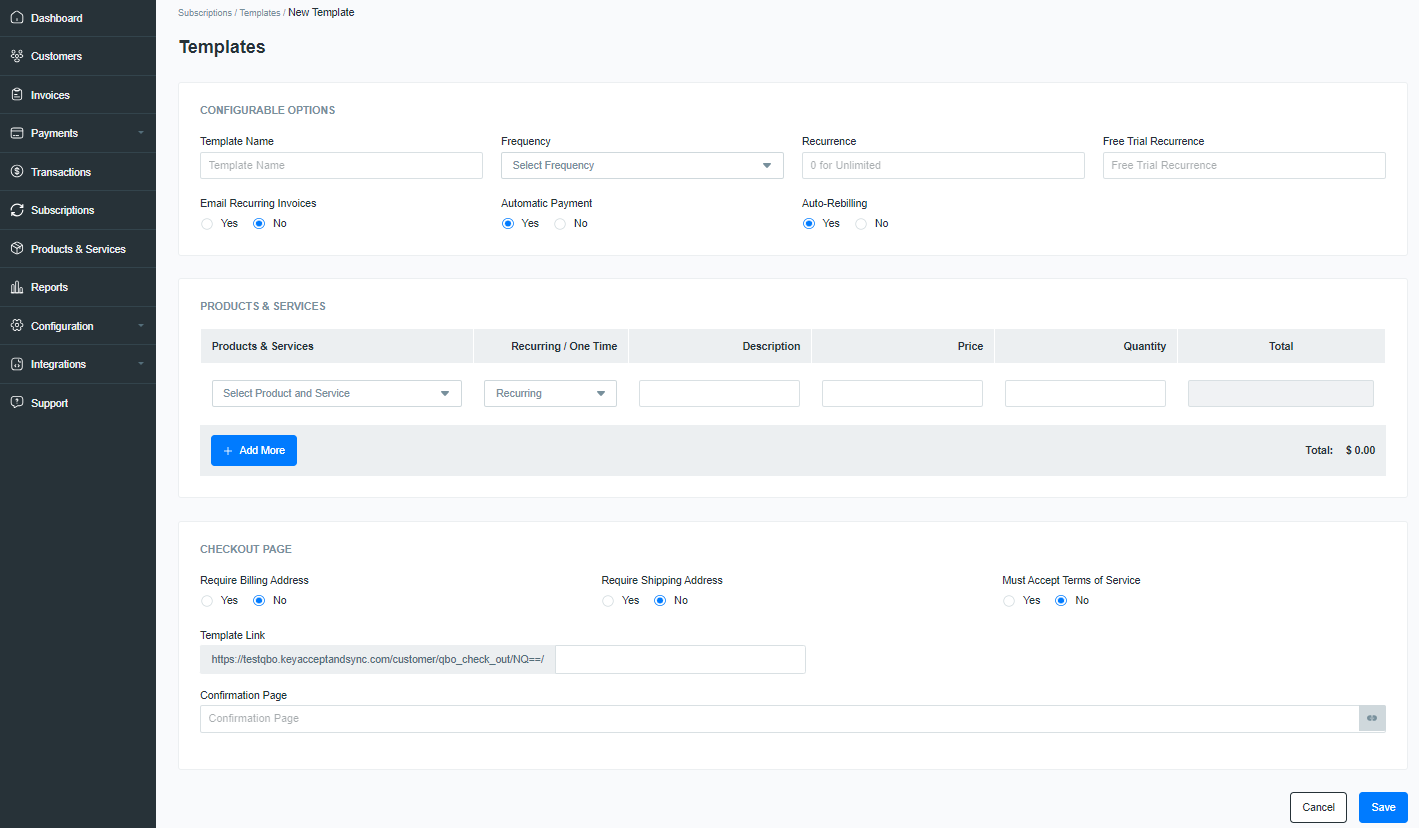This screenshot has width=1419, height=828.
Task: Click the Subscriptions refresh icon
Action: (17, 210)
